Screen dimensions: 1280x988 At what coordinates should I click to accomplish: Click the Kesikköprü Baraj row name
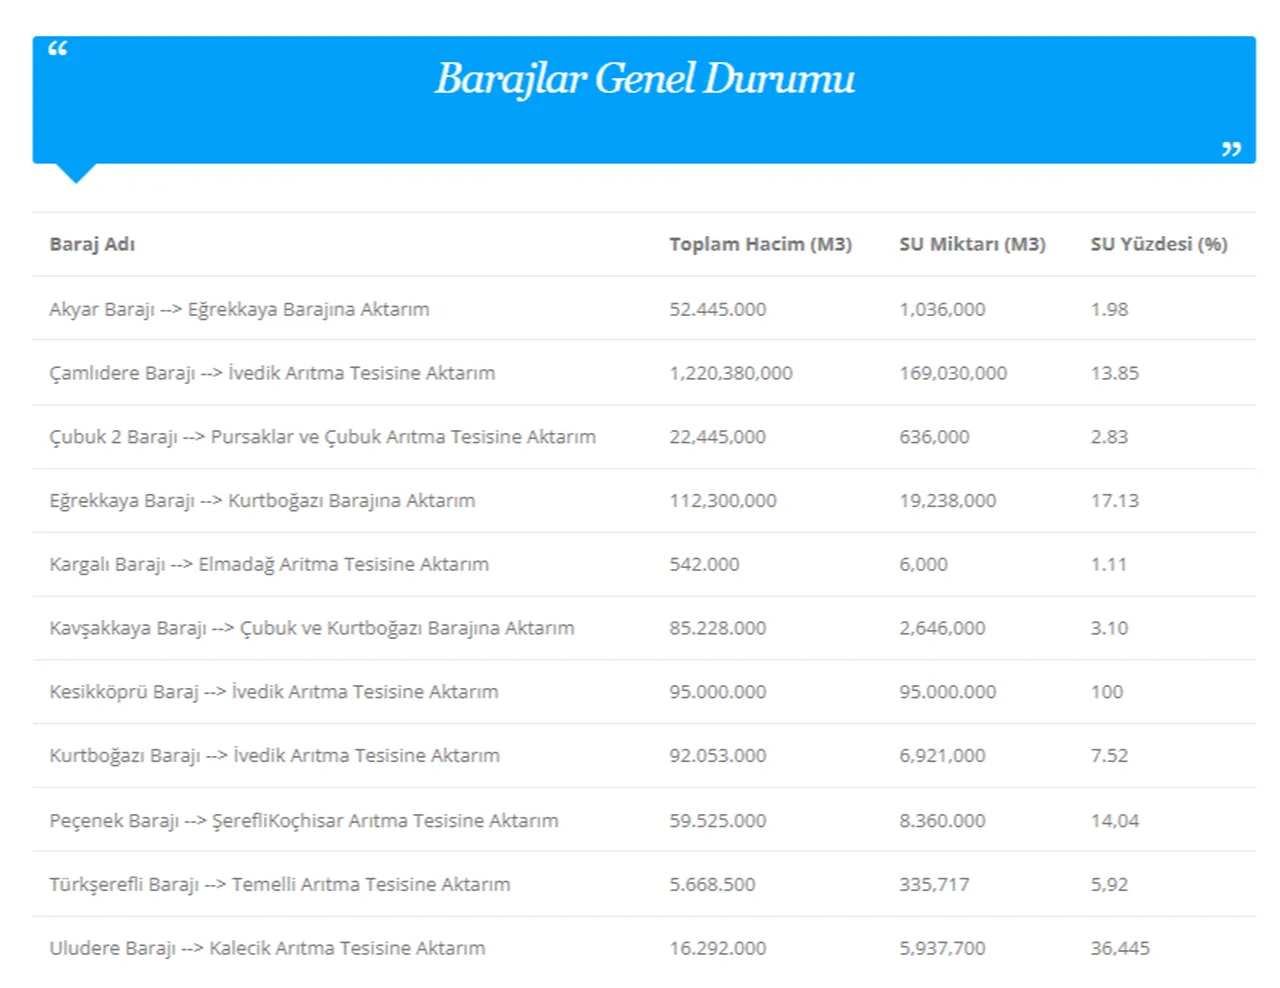coord(273,692)
